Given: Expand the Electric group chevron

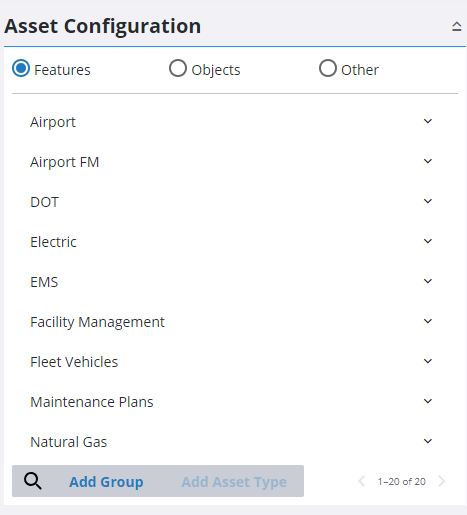Looking at the screenshot, I should point(428,241).
